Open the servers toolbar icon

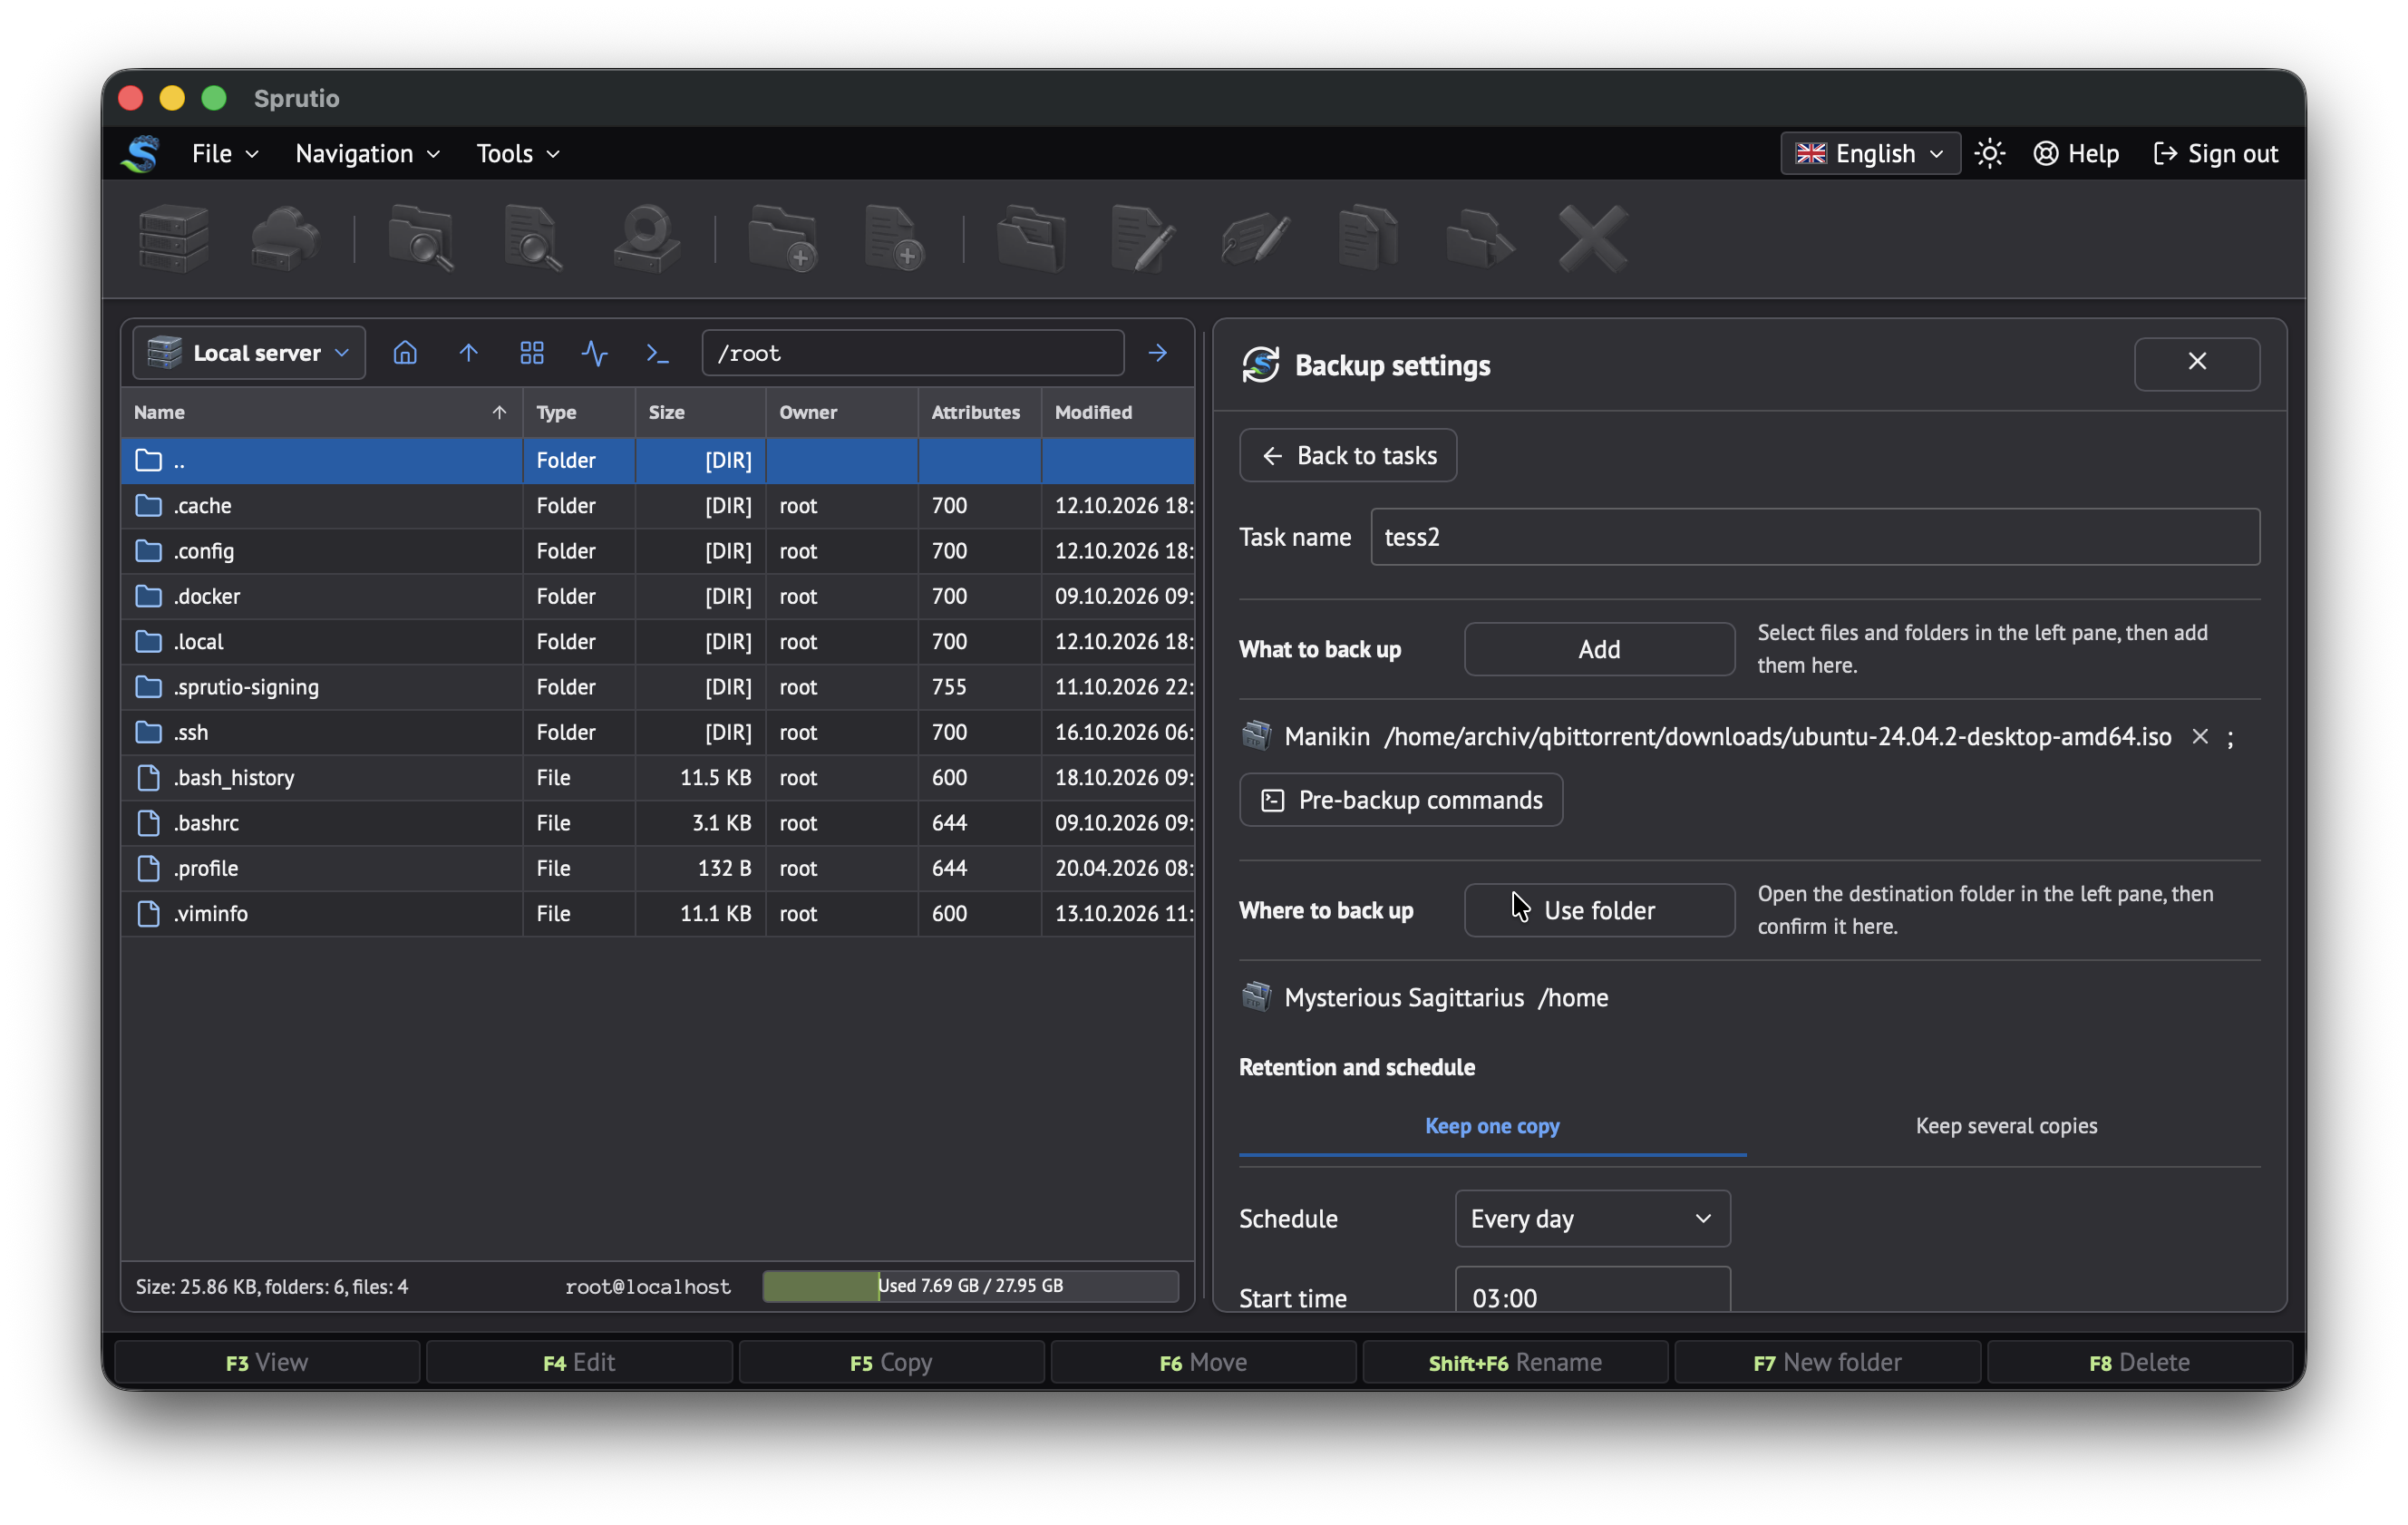coord(174,238)
